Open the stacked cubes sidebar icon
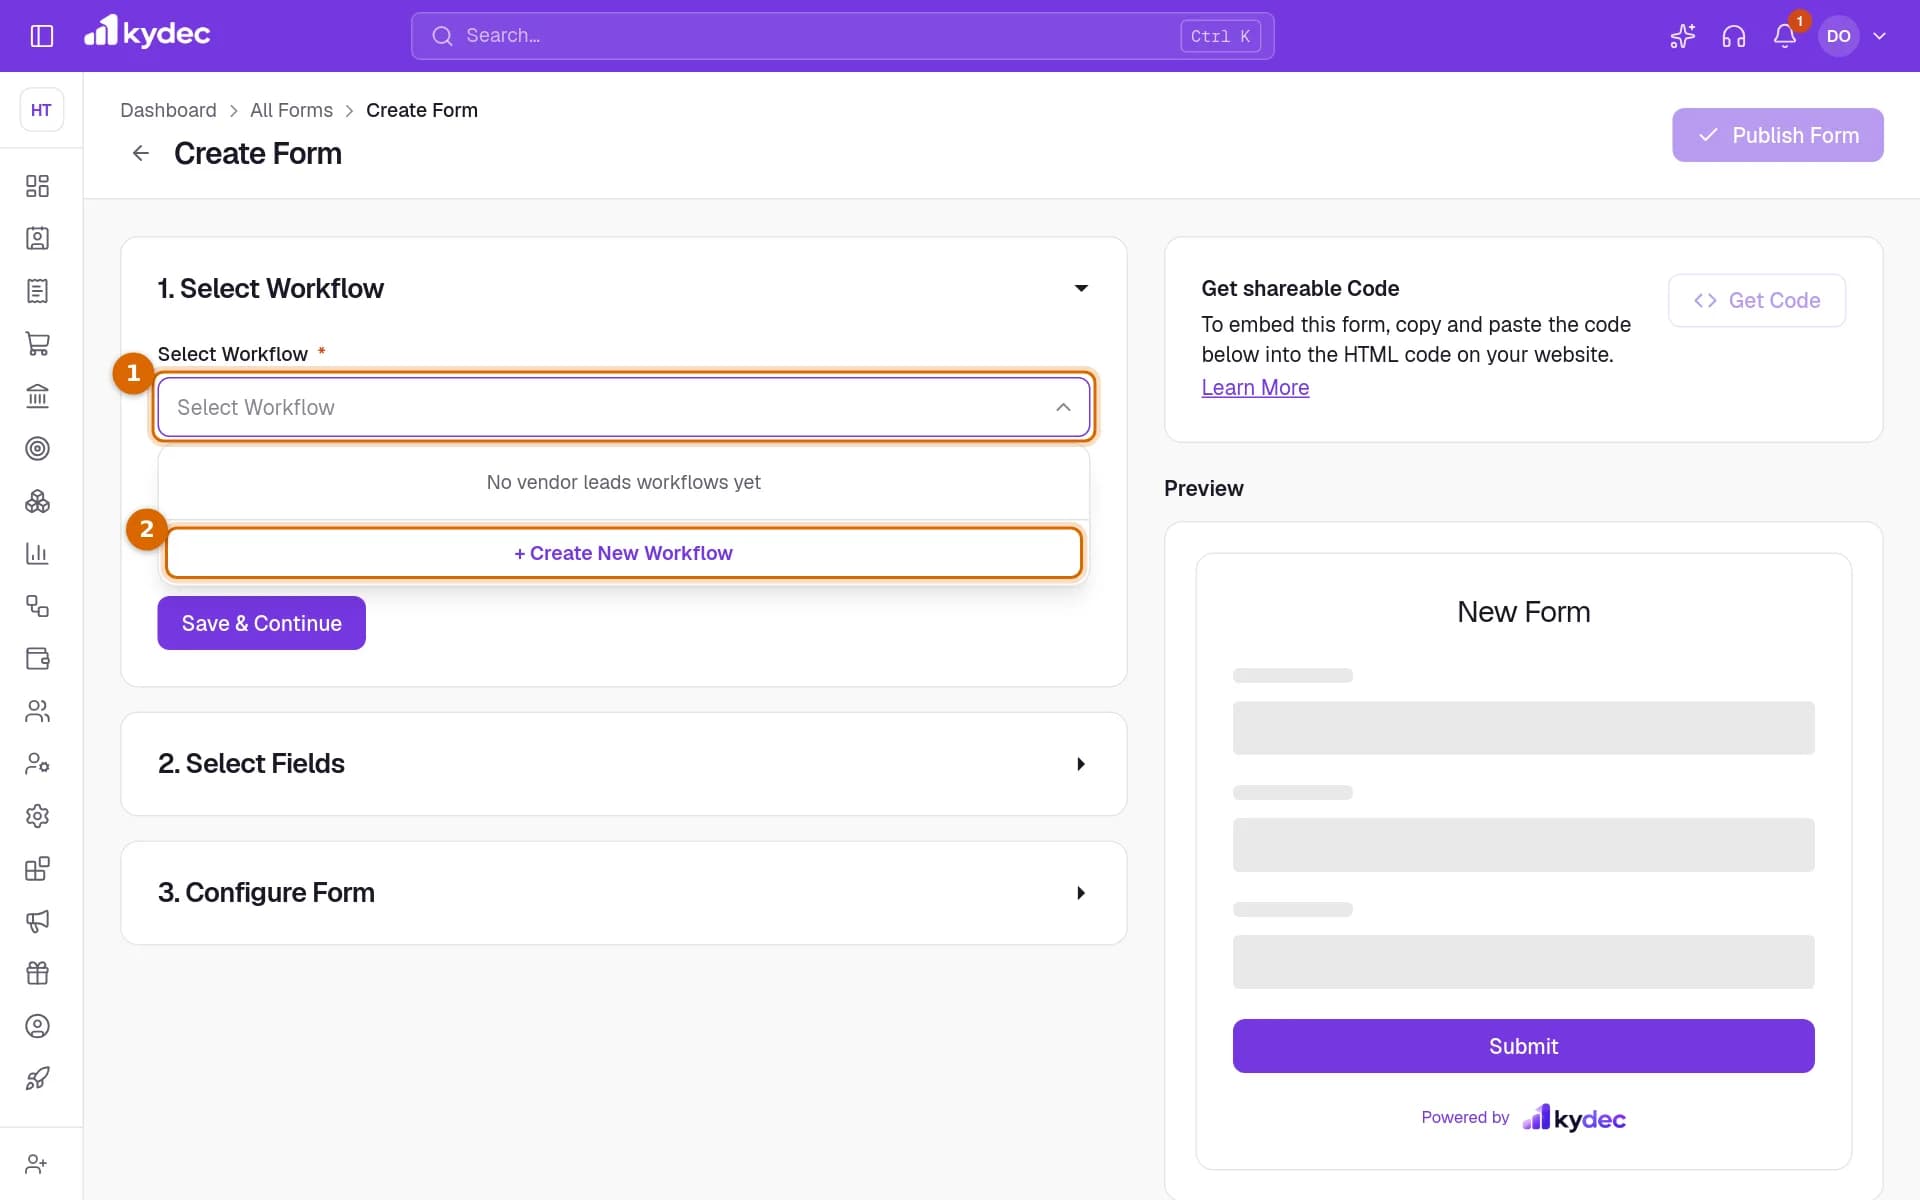 pyautogui.click(x=38, y=501)
